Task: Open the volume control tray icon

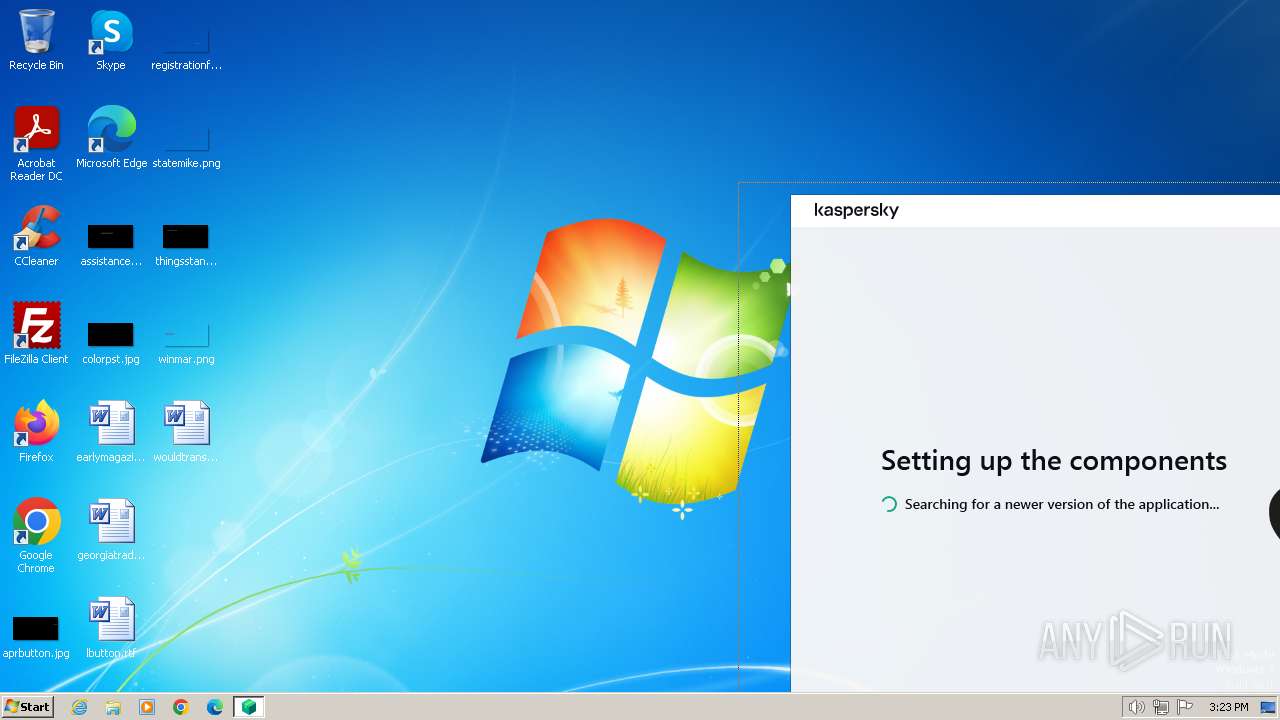Action: tap(1136, 707)
